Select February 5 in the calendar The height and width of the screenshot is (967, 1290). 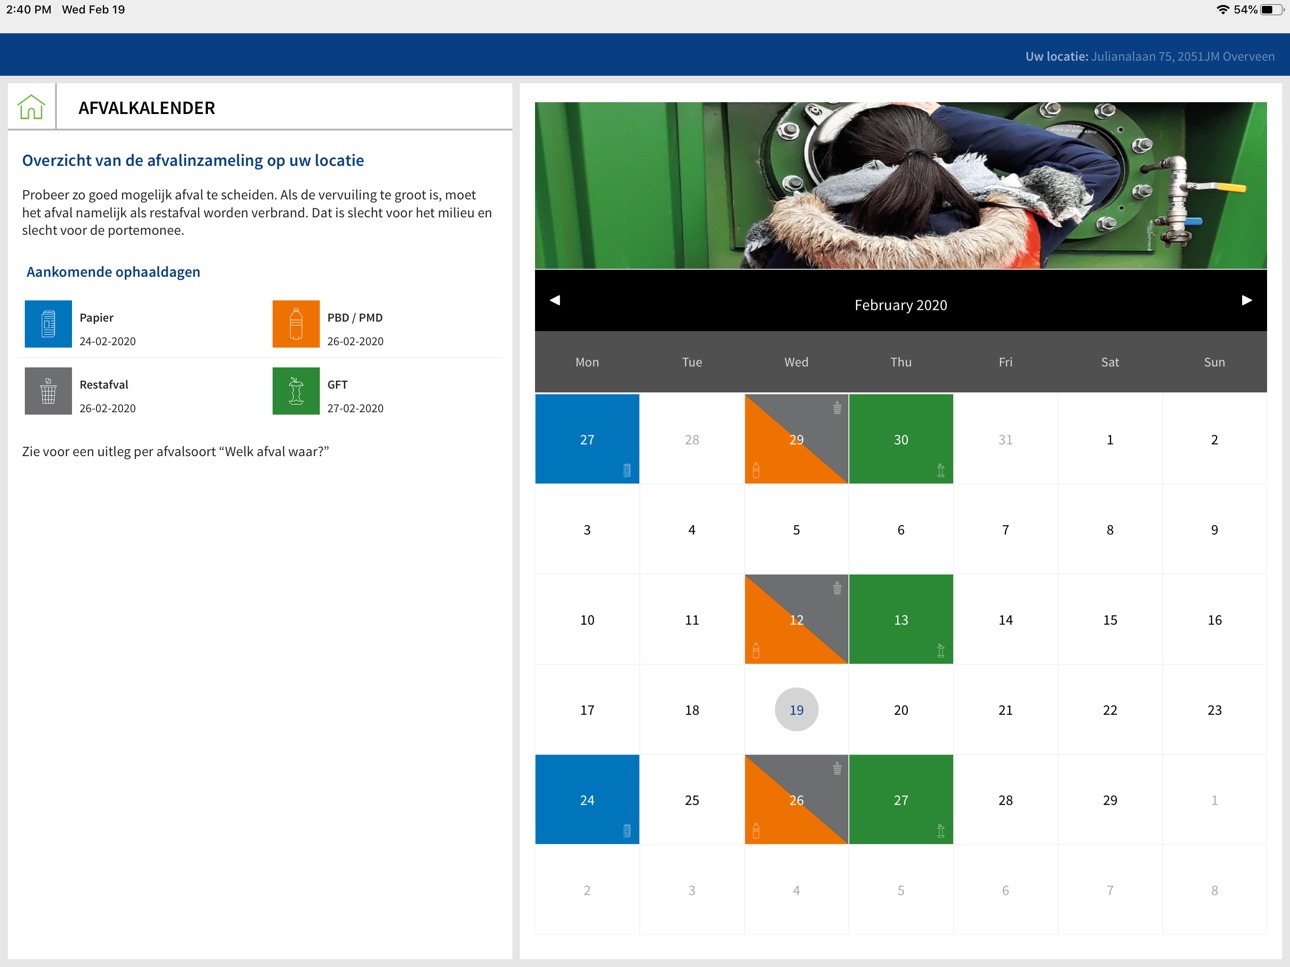click(x=796, y=530)
